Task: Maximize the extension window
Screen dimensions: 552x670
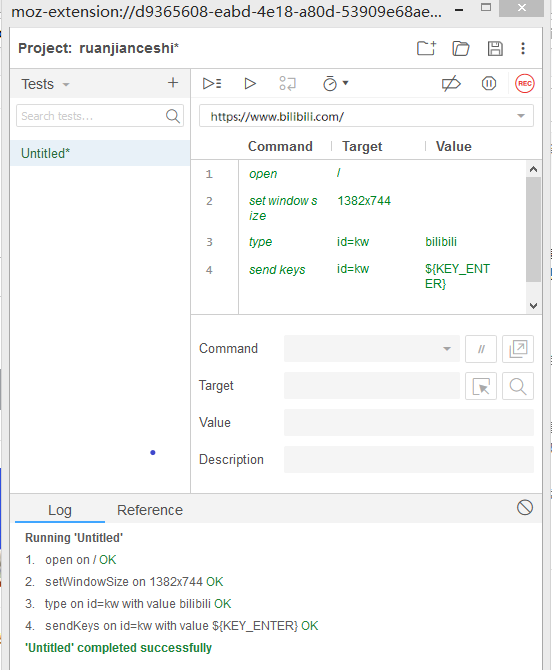Action: click(486, 8)
